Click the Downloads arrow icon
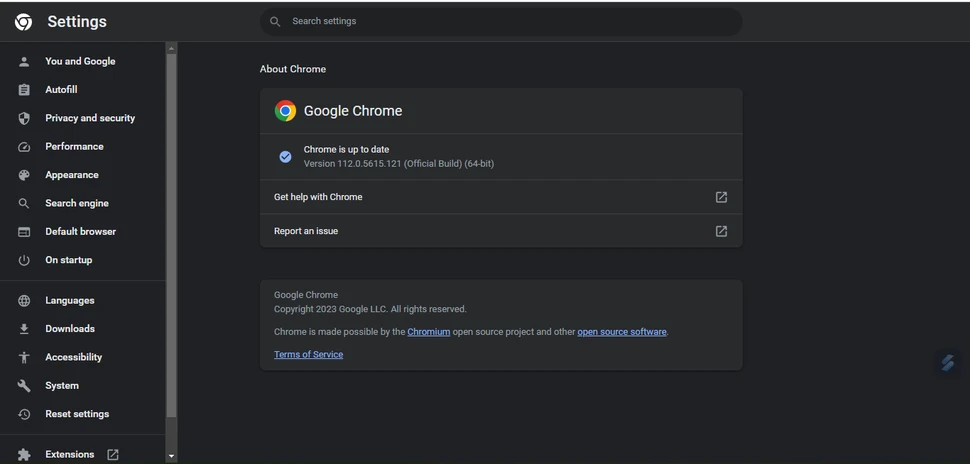Screen dimensions: 970x464 (x=24, y=329)
